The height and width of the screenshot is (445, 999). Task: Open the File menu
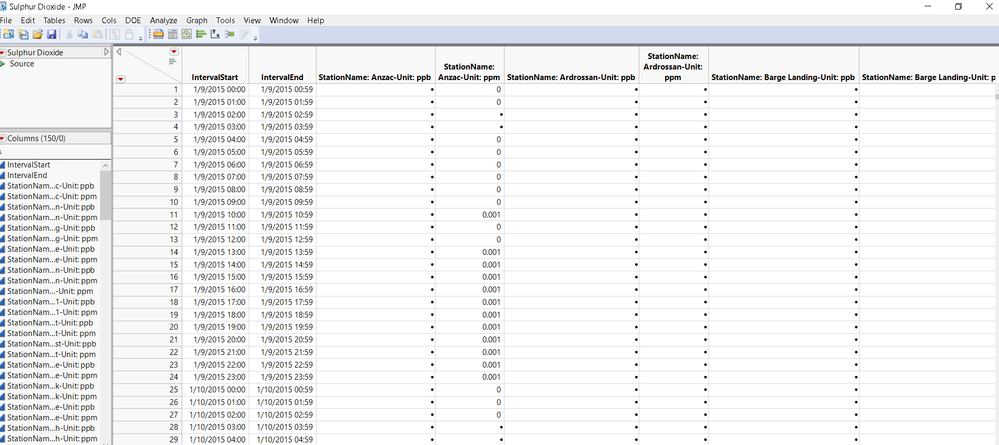tap(6, 20)
